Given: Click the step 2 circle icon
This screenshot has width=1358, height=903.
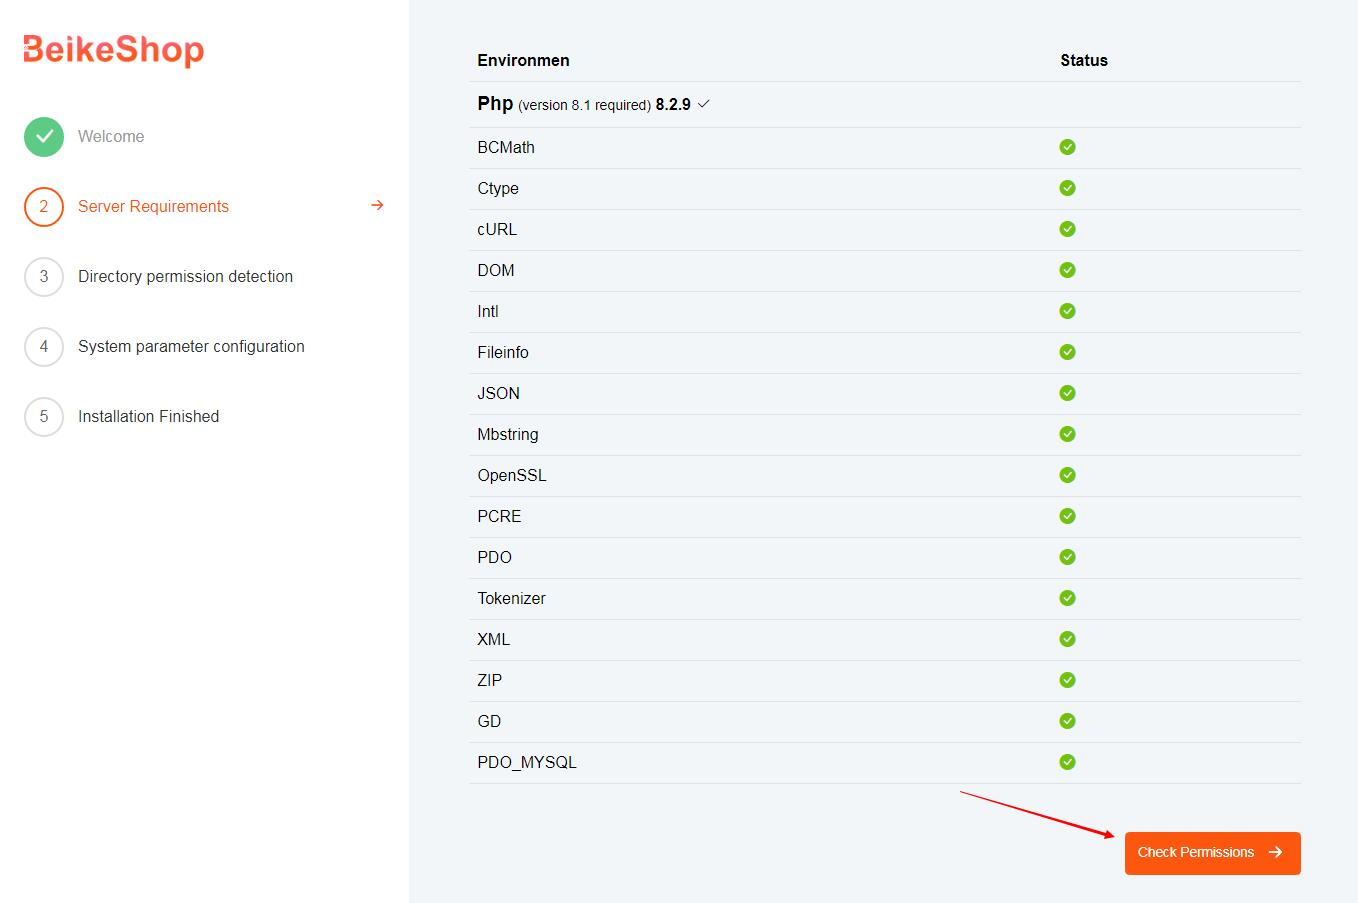Looking at the screenshot, I should 44,207.
